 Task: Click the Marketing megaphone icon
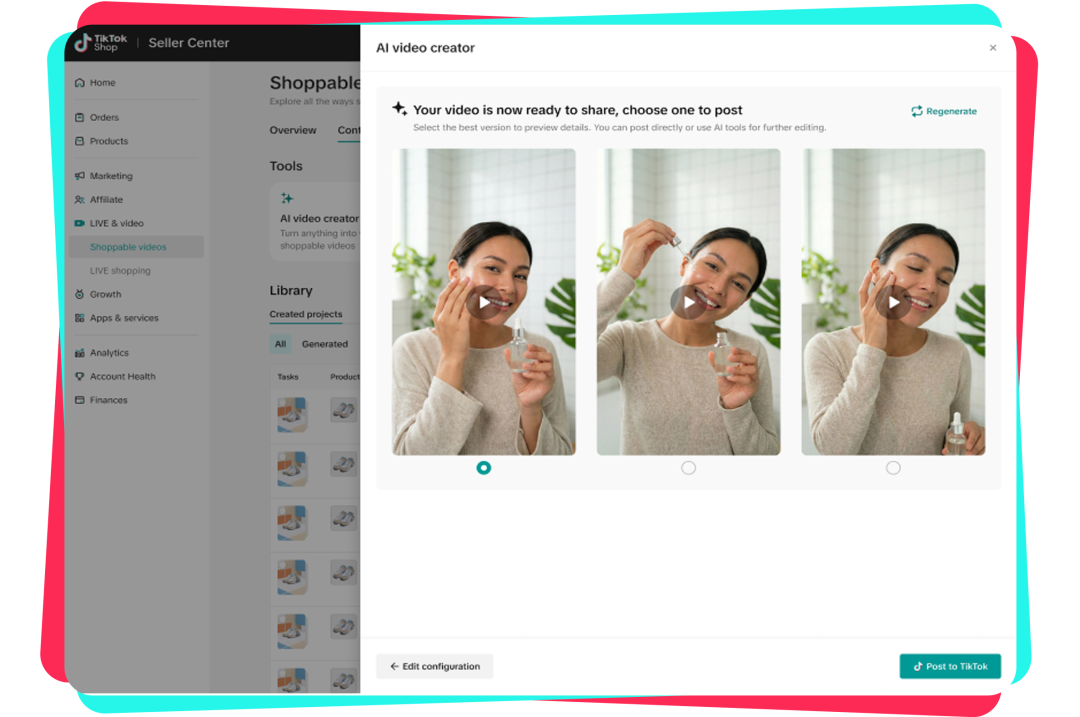pyautogui.click(x=78, y=175)
